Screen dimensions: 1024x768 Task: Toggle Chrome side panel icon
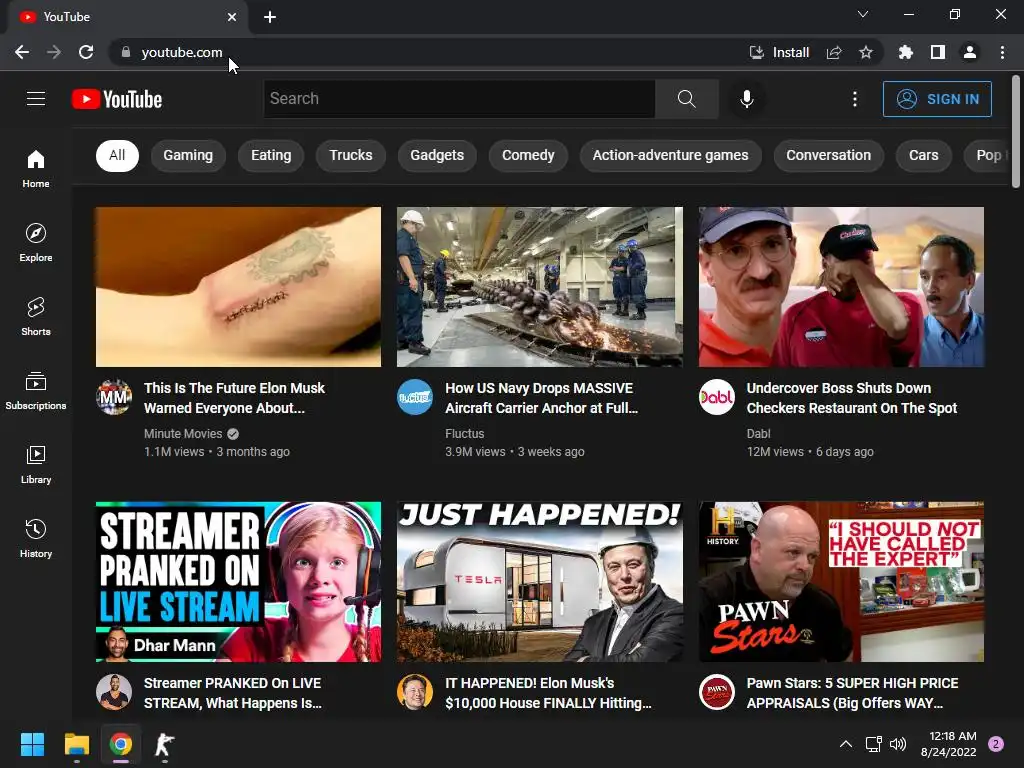pyautogui.click(x=938, y=52)
